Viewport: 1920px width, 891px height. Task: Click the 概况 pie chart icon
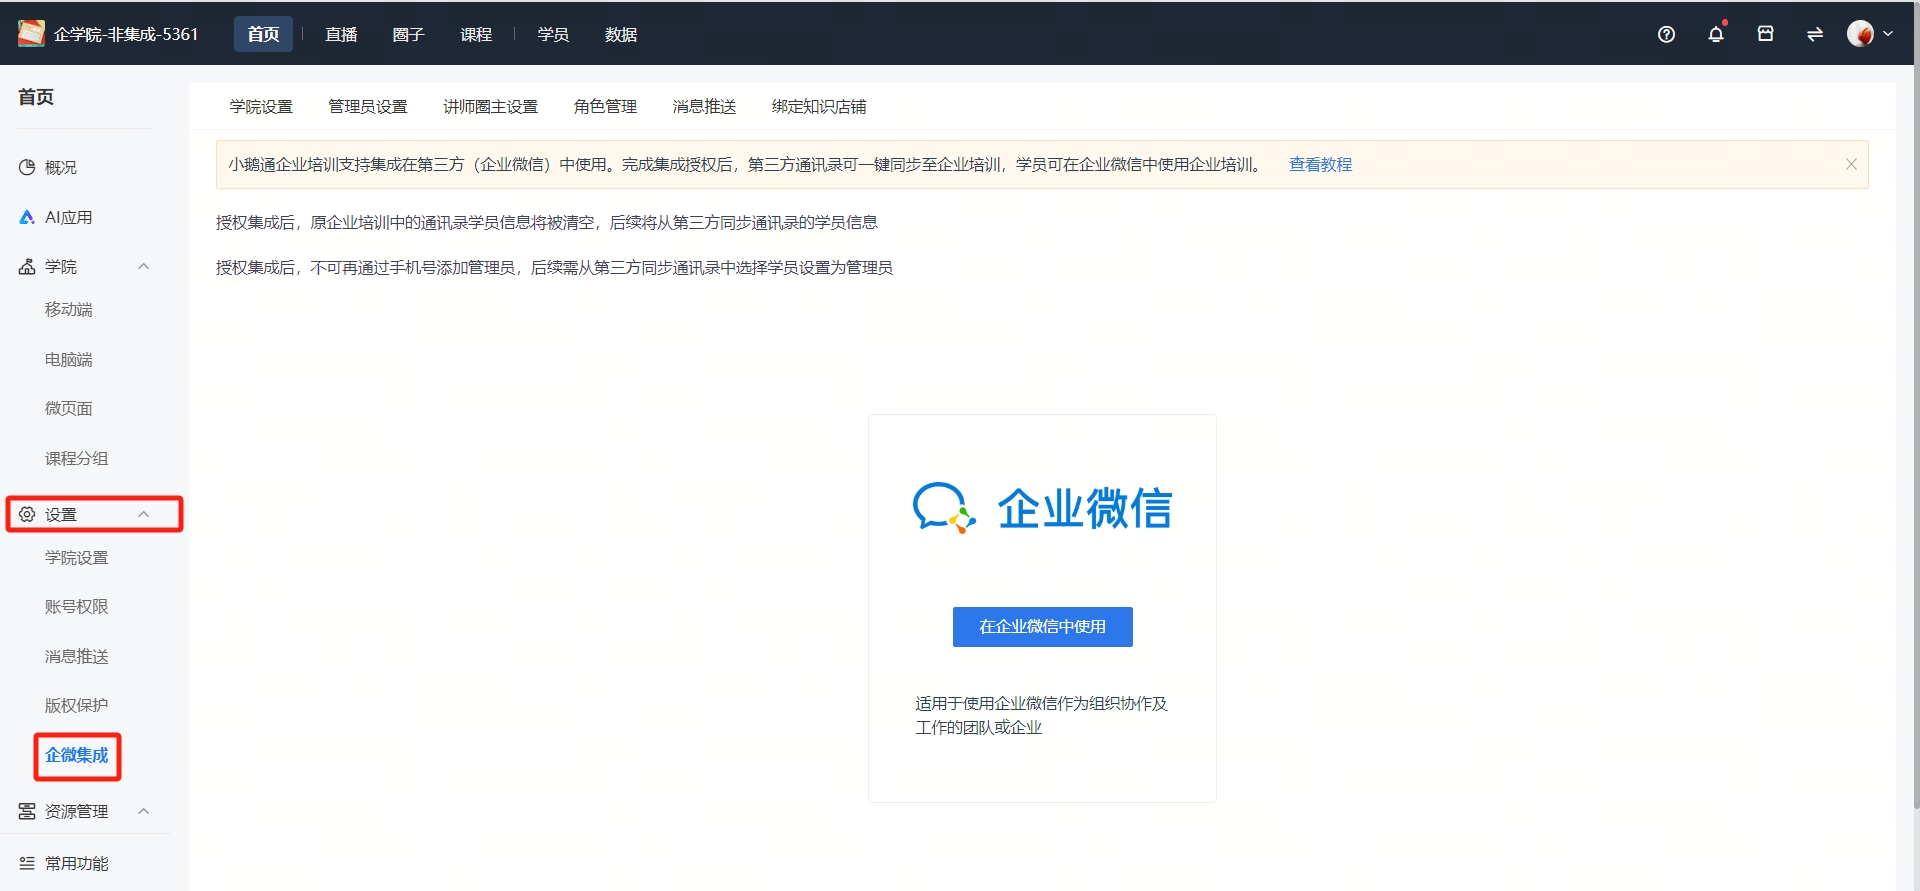[x=27, y=167]
